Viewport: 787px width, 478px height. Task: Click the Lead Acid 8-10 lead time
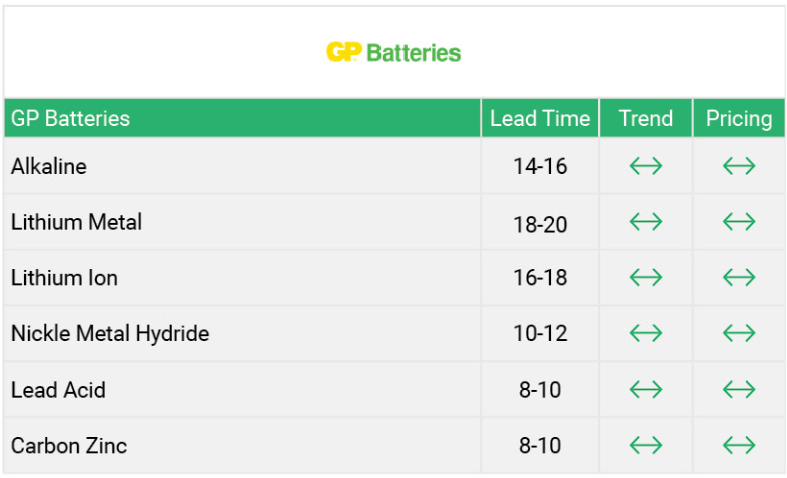[x=540, y=389]
